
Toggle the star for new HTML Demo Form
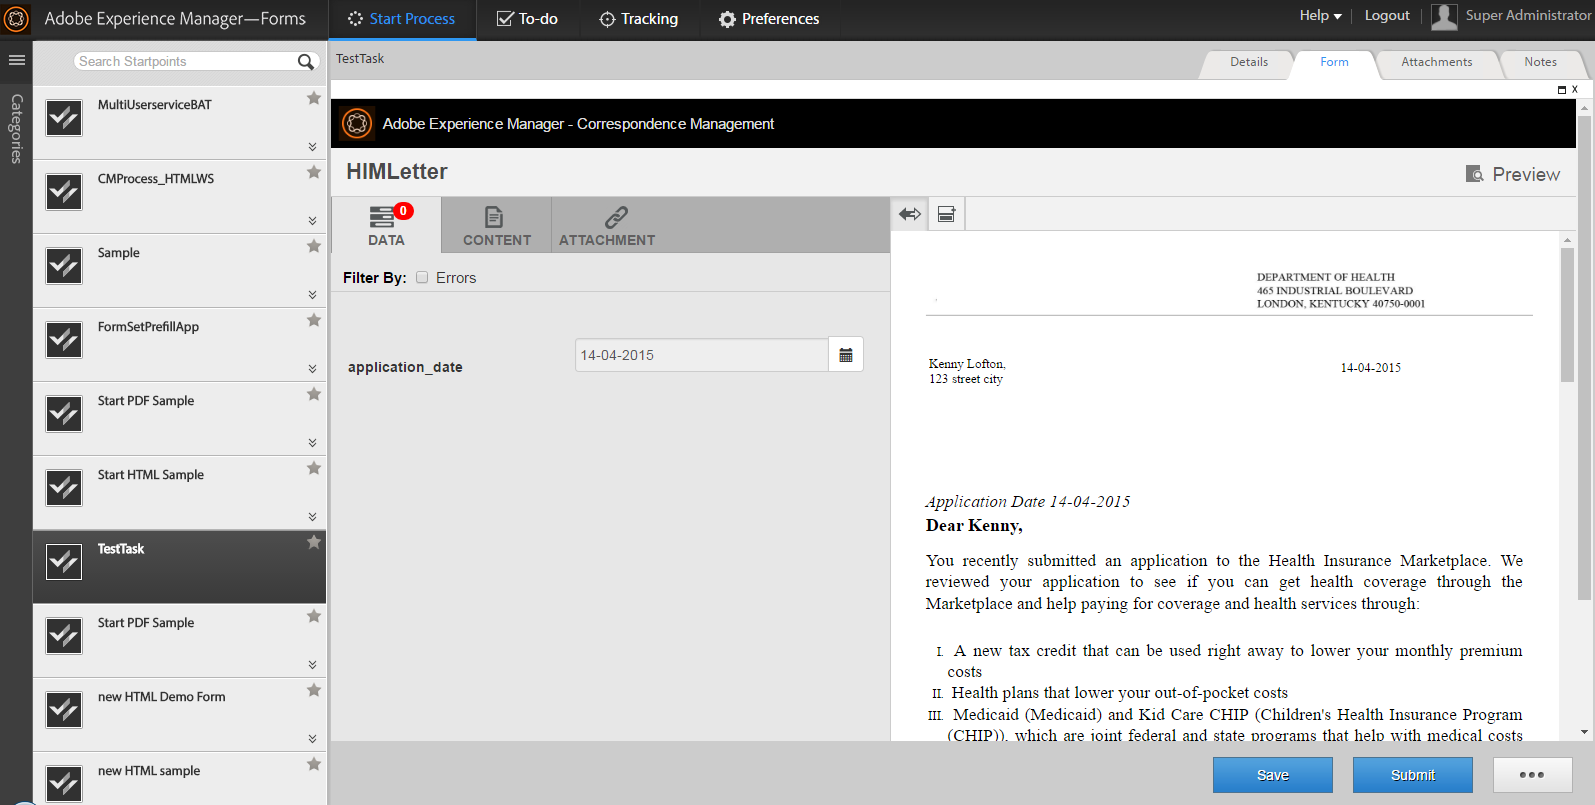[x=314, y=690]
